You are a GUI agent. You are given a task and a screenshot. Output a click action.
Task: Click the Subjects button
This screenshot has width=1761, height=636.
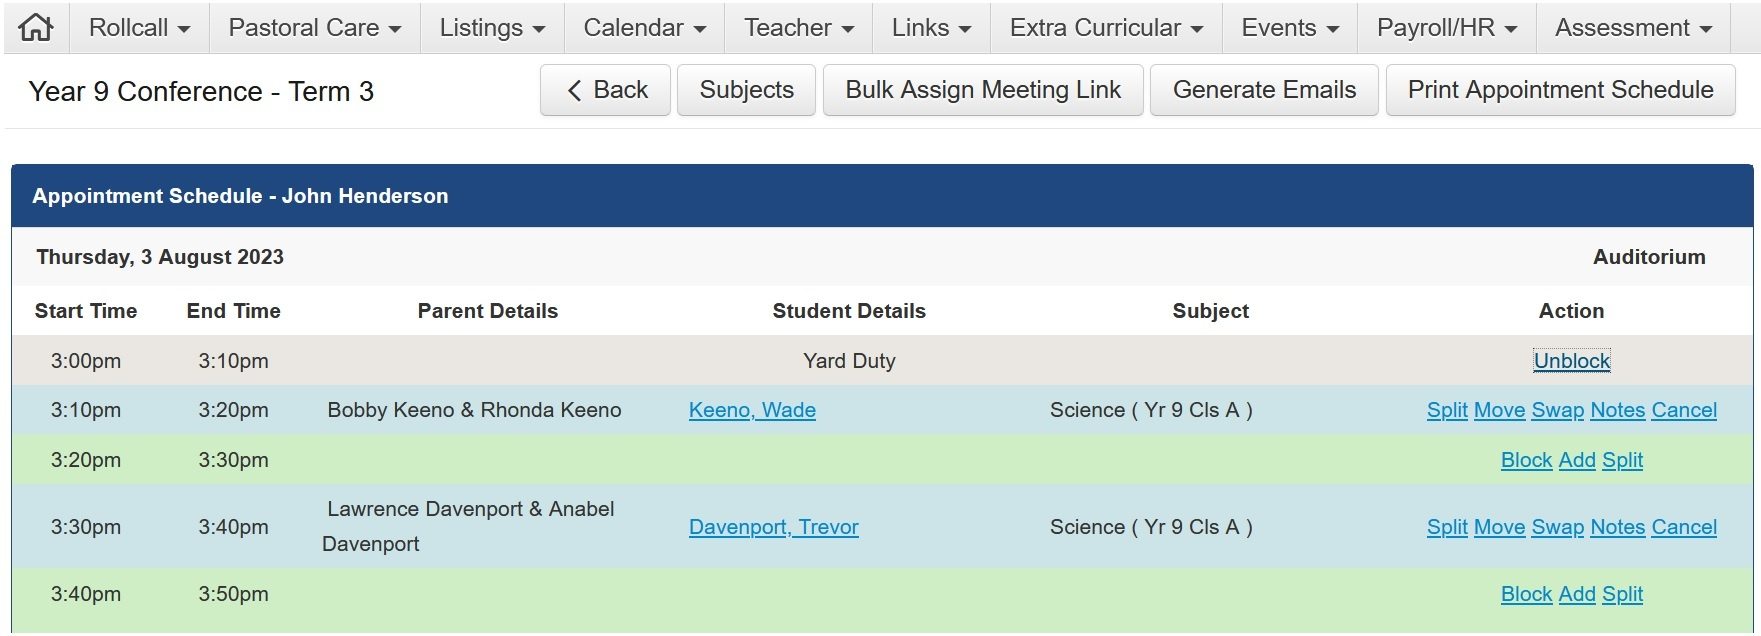746,90
